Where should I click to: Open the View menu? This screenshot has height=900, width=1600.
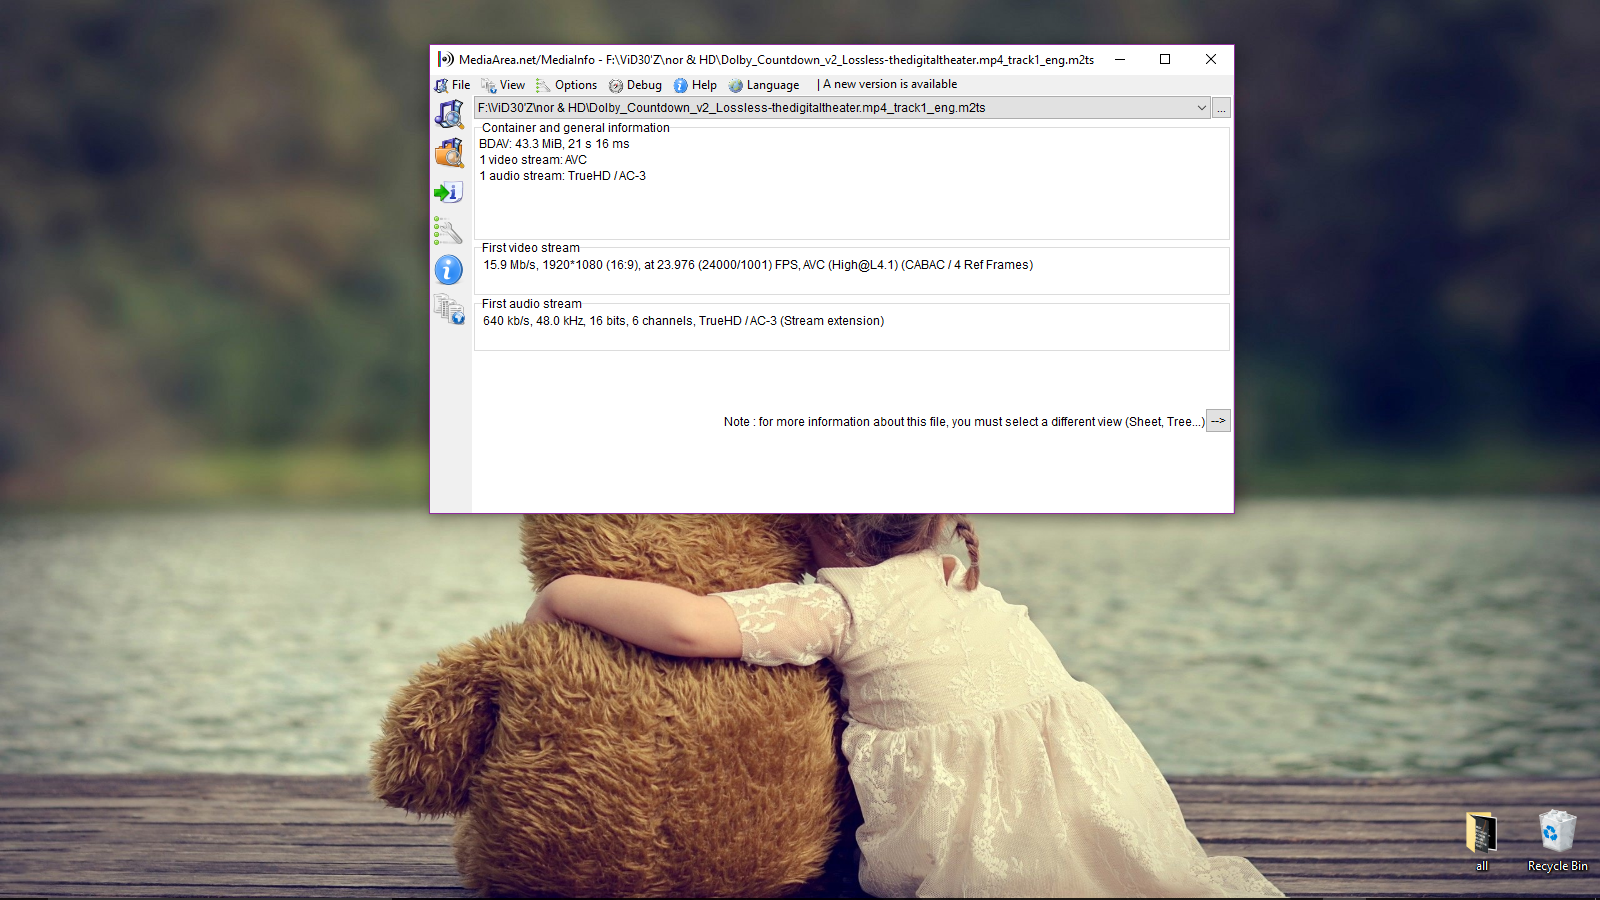[503, 85]
